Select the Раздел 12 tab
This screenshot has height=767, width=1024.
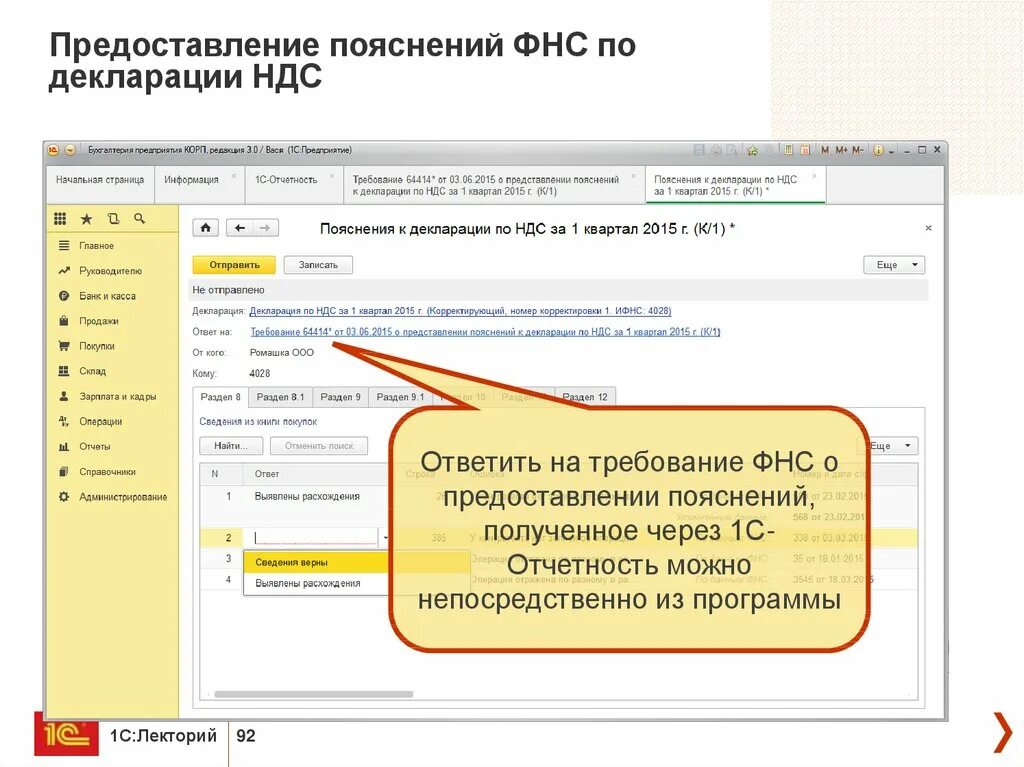coord(584,397)
